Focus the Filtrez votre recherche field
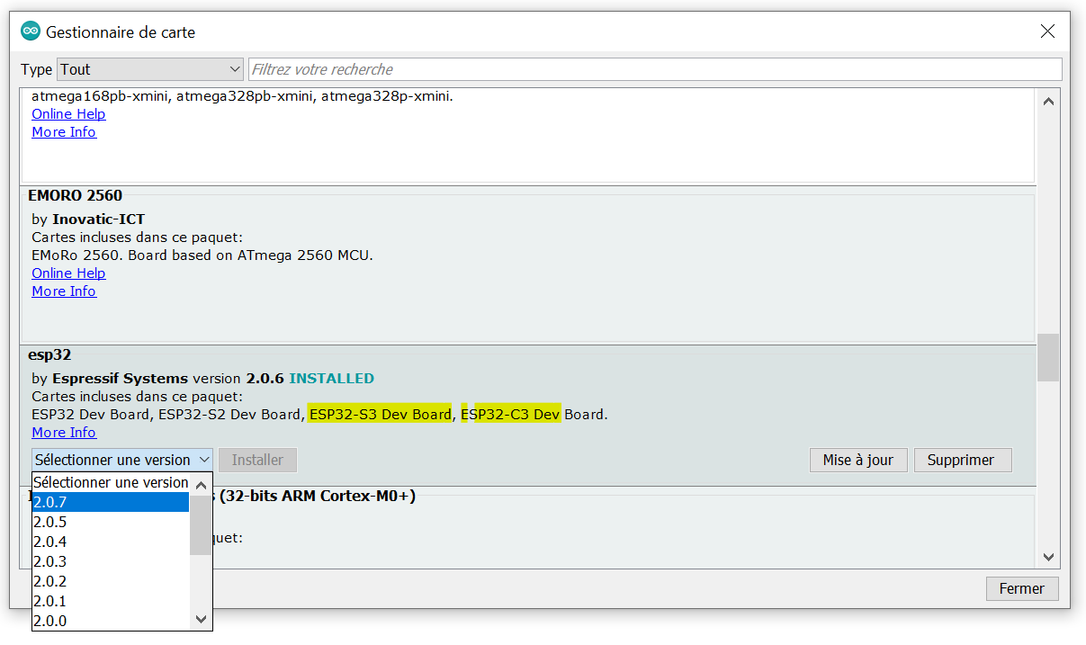The height and width of the screenshot is (645, 1086). pyautogui.click(x=655, y=69)
